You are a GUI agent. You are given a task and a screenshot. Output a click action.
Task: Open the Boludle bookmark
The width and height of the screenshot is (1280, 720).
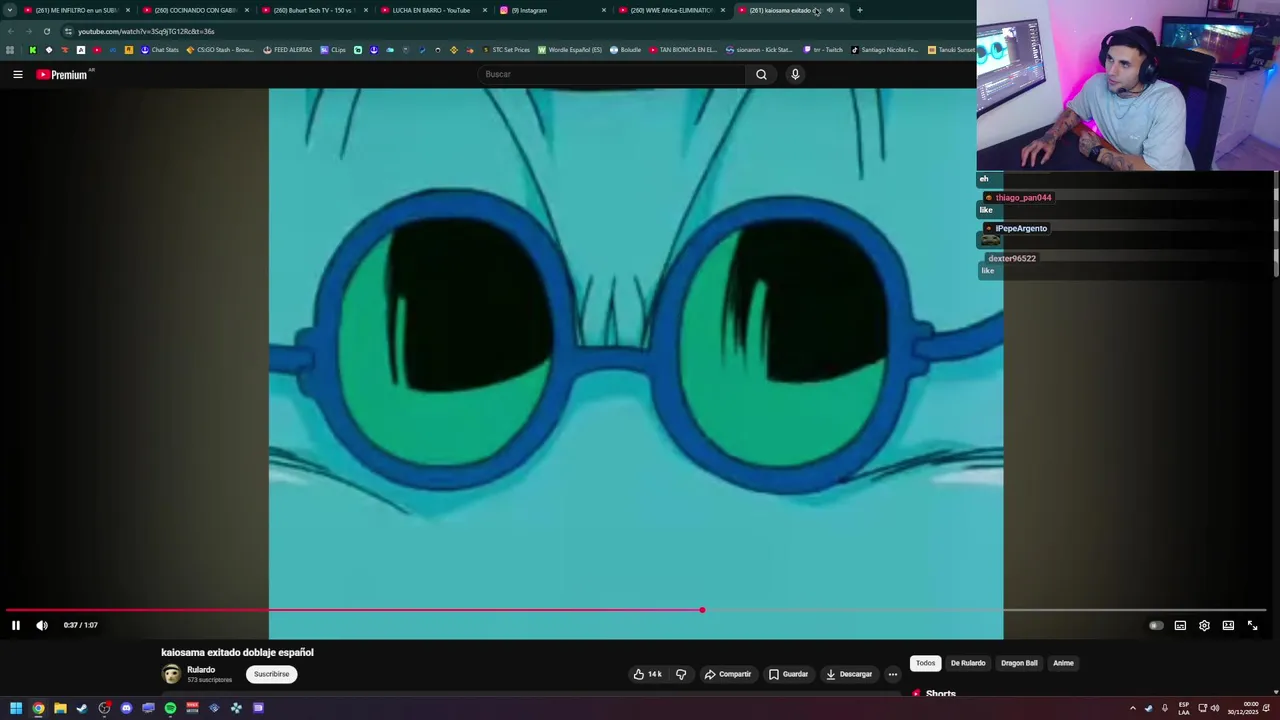click(x=625, y=50)
